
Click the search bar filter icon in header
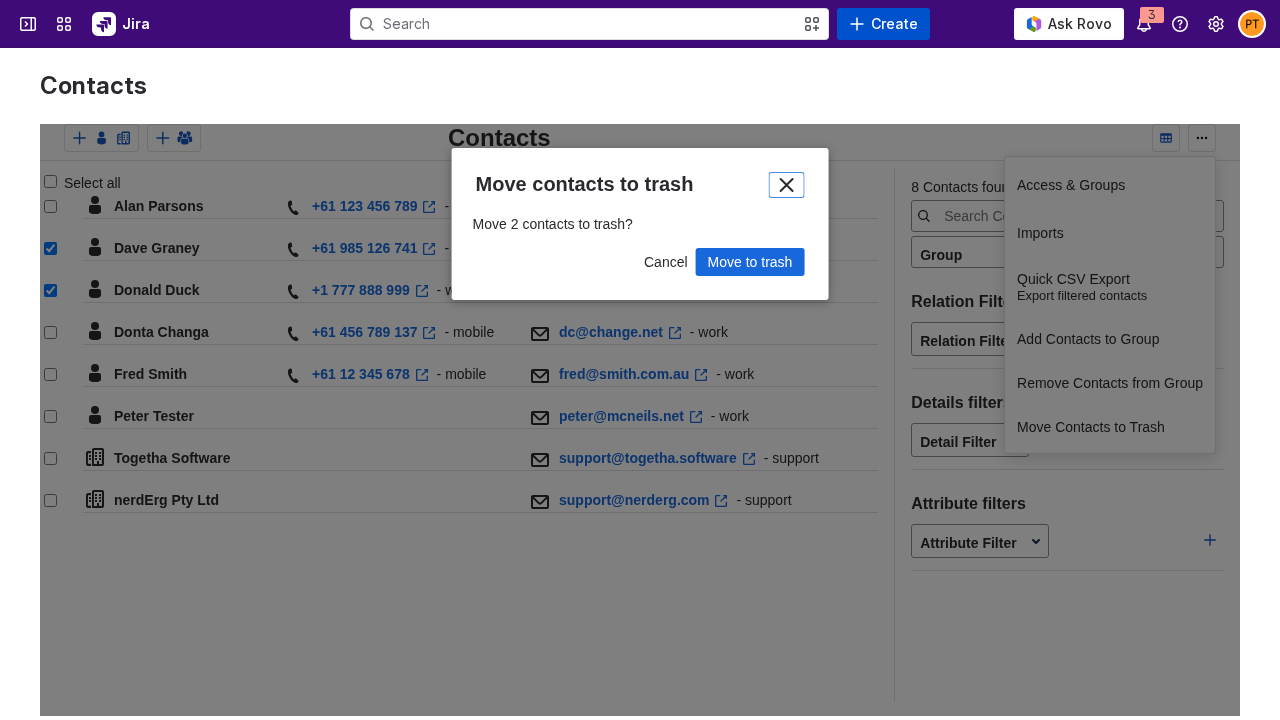click(x=812, y=24)
